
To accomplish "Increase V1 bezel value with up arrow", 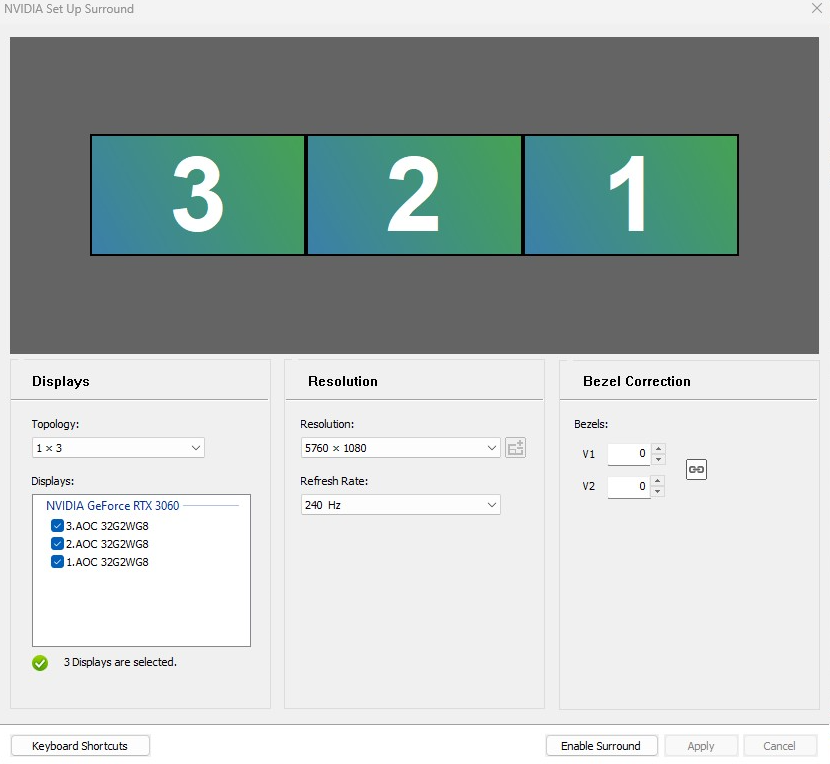I will click(x=658, y=449).
